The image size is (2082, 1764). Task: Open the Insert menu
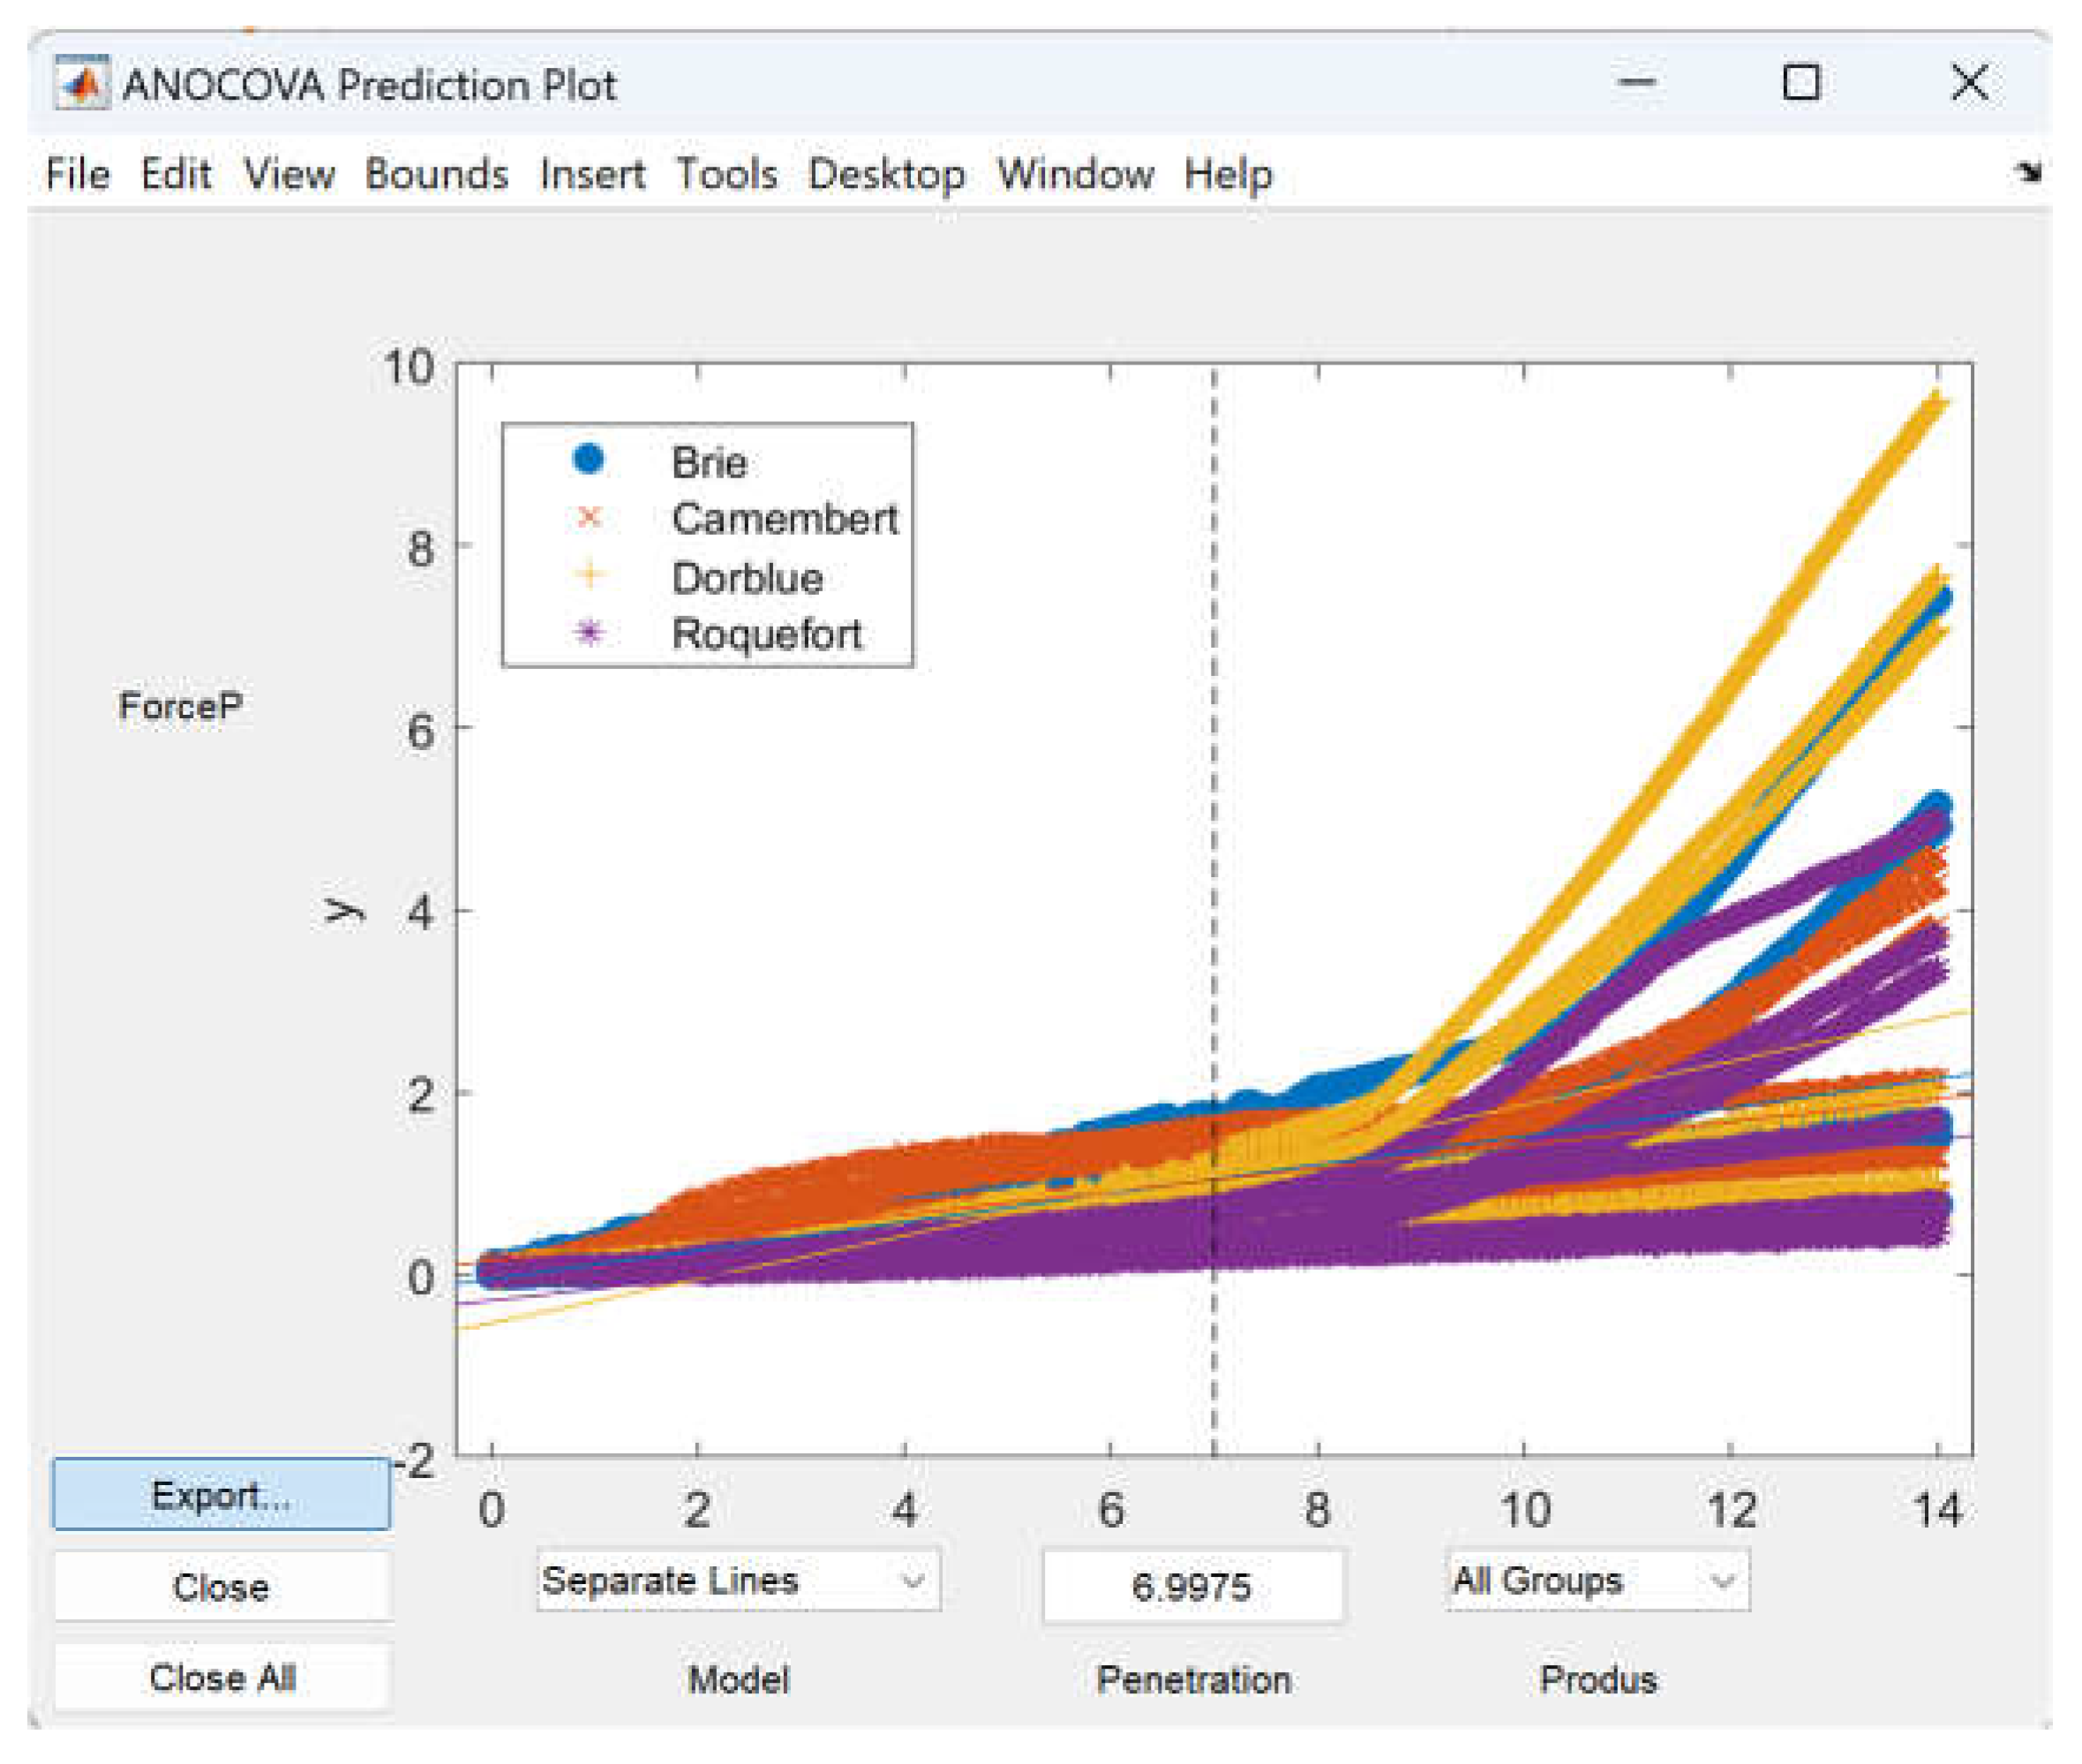pos(592,174)
